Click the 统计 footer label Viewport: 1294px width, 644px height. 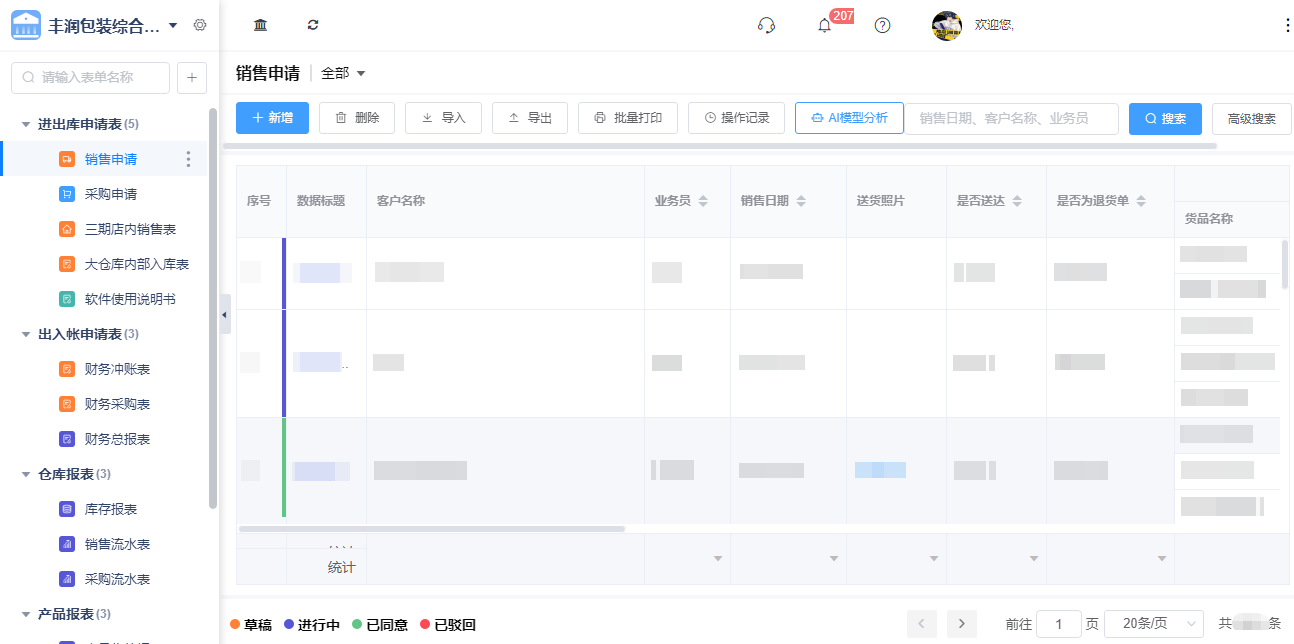tap(342, 567)
